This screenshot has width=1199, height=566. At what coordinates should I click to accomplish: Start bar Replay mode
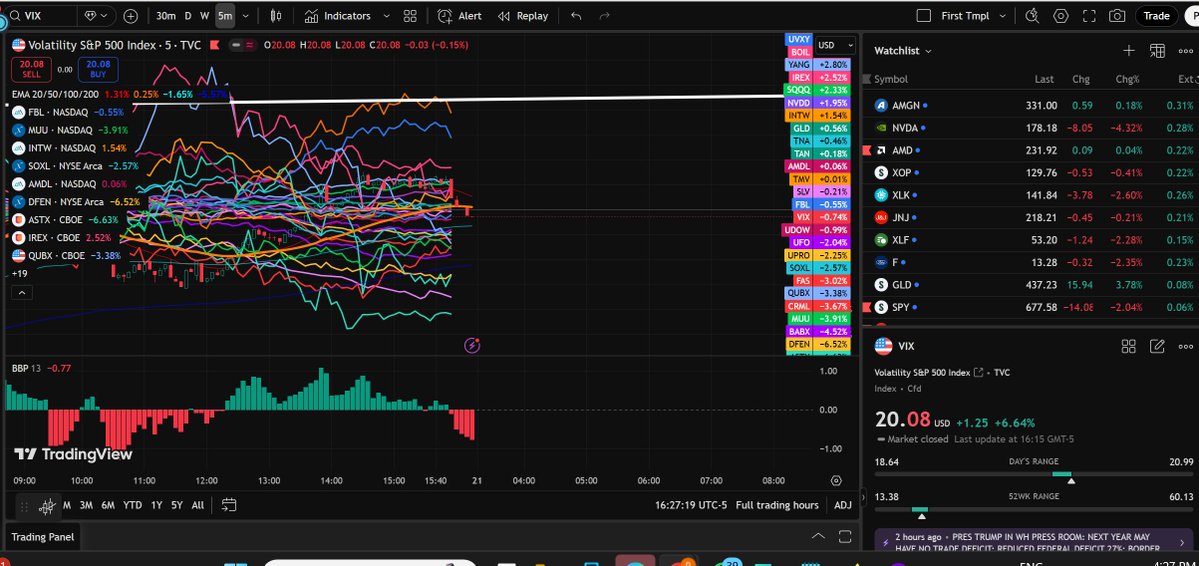tap(523, 15)
